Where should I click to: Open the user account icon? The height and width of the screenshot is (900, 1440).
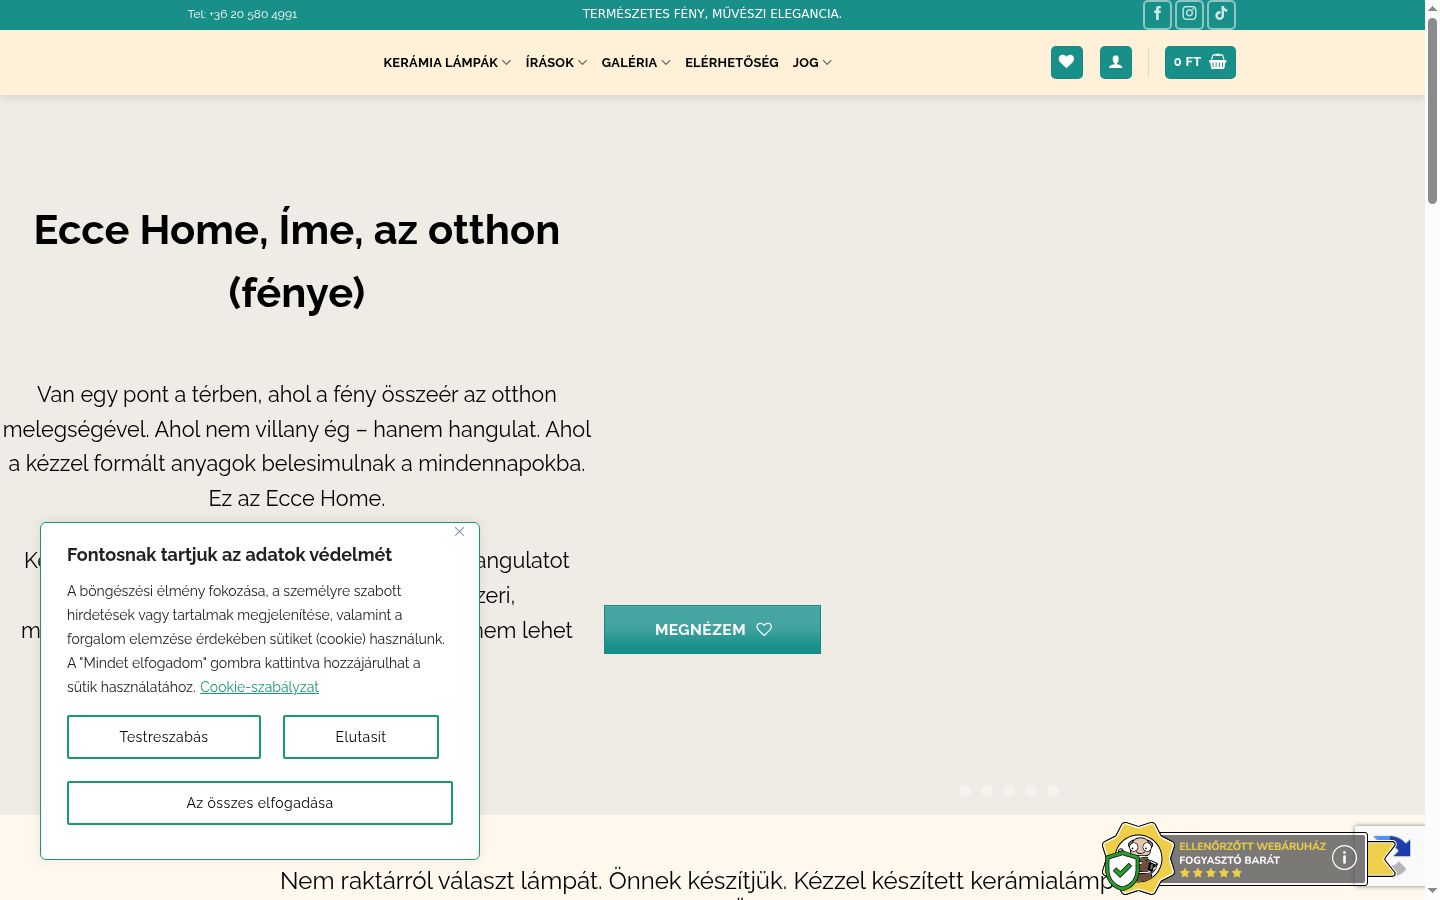pyautogui.click(x=1116, y=62)
